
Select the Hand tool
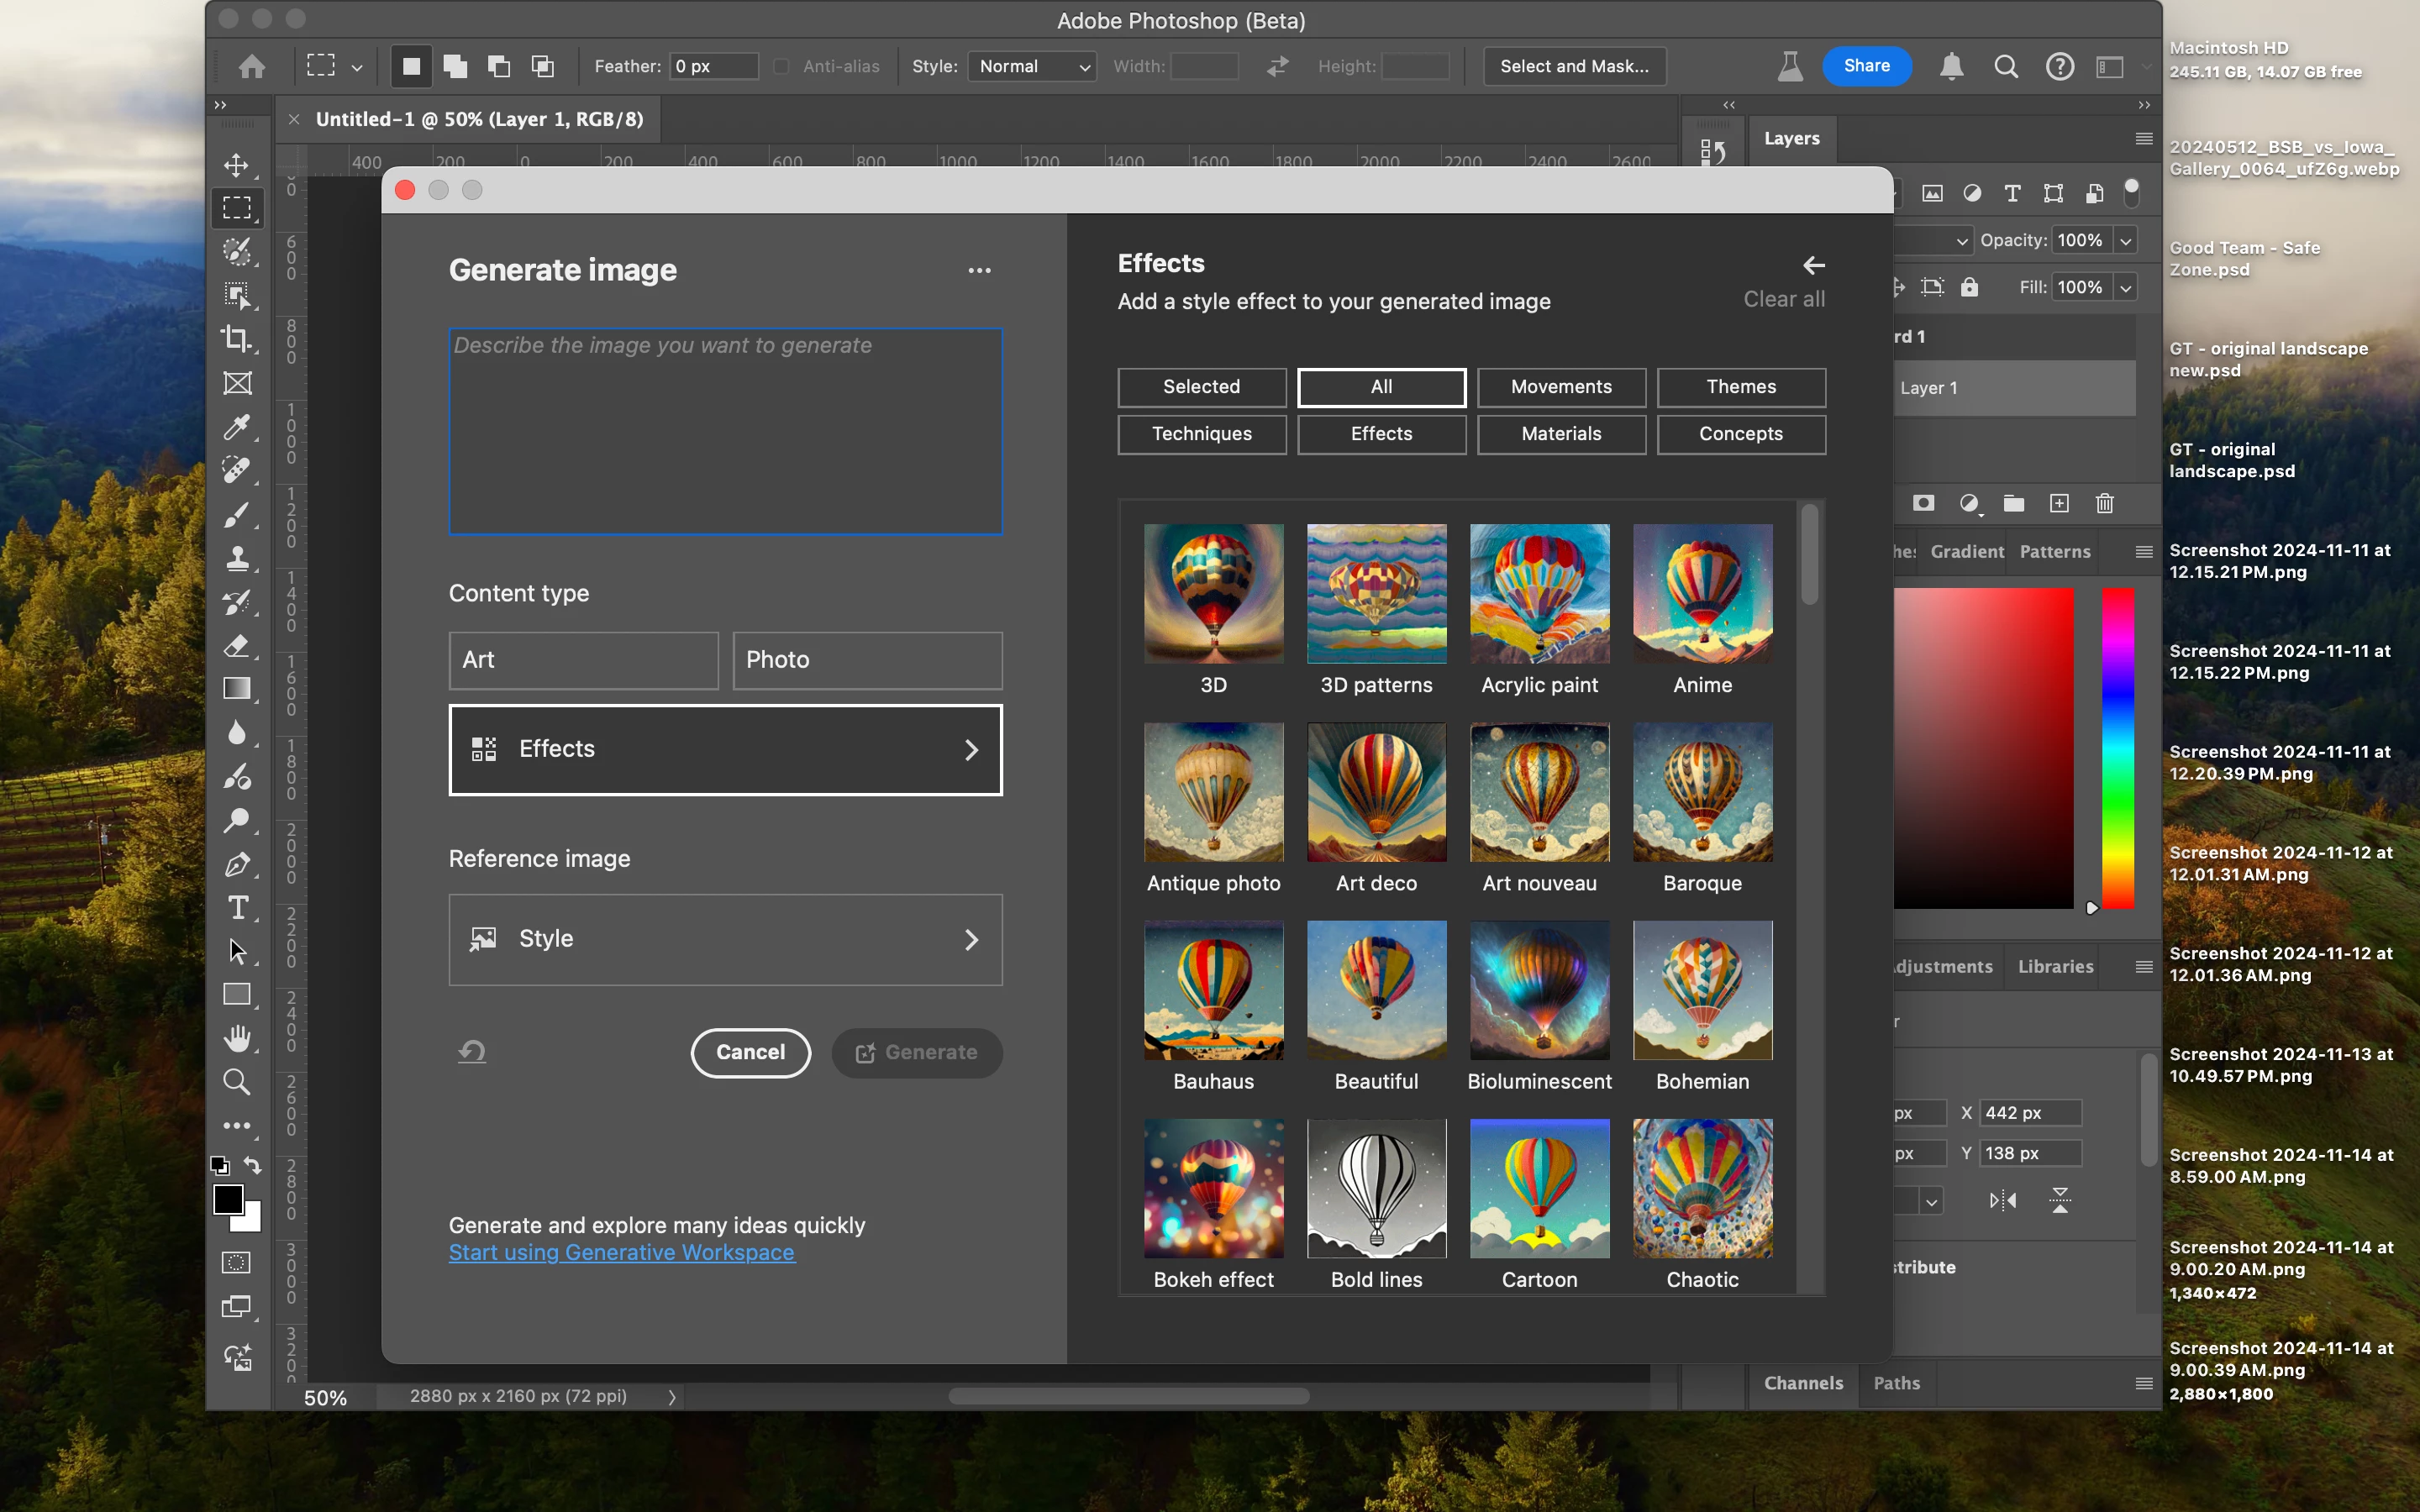[x=237, y=1038]
